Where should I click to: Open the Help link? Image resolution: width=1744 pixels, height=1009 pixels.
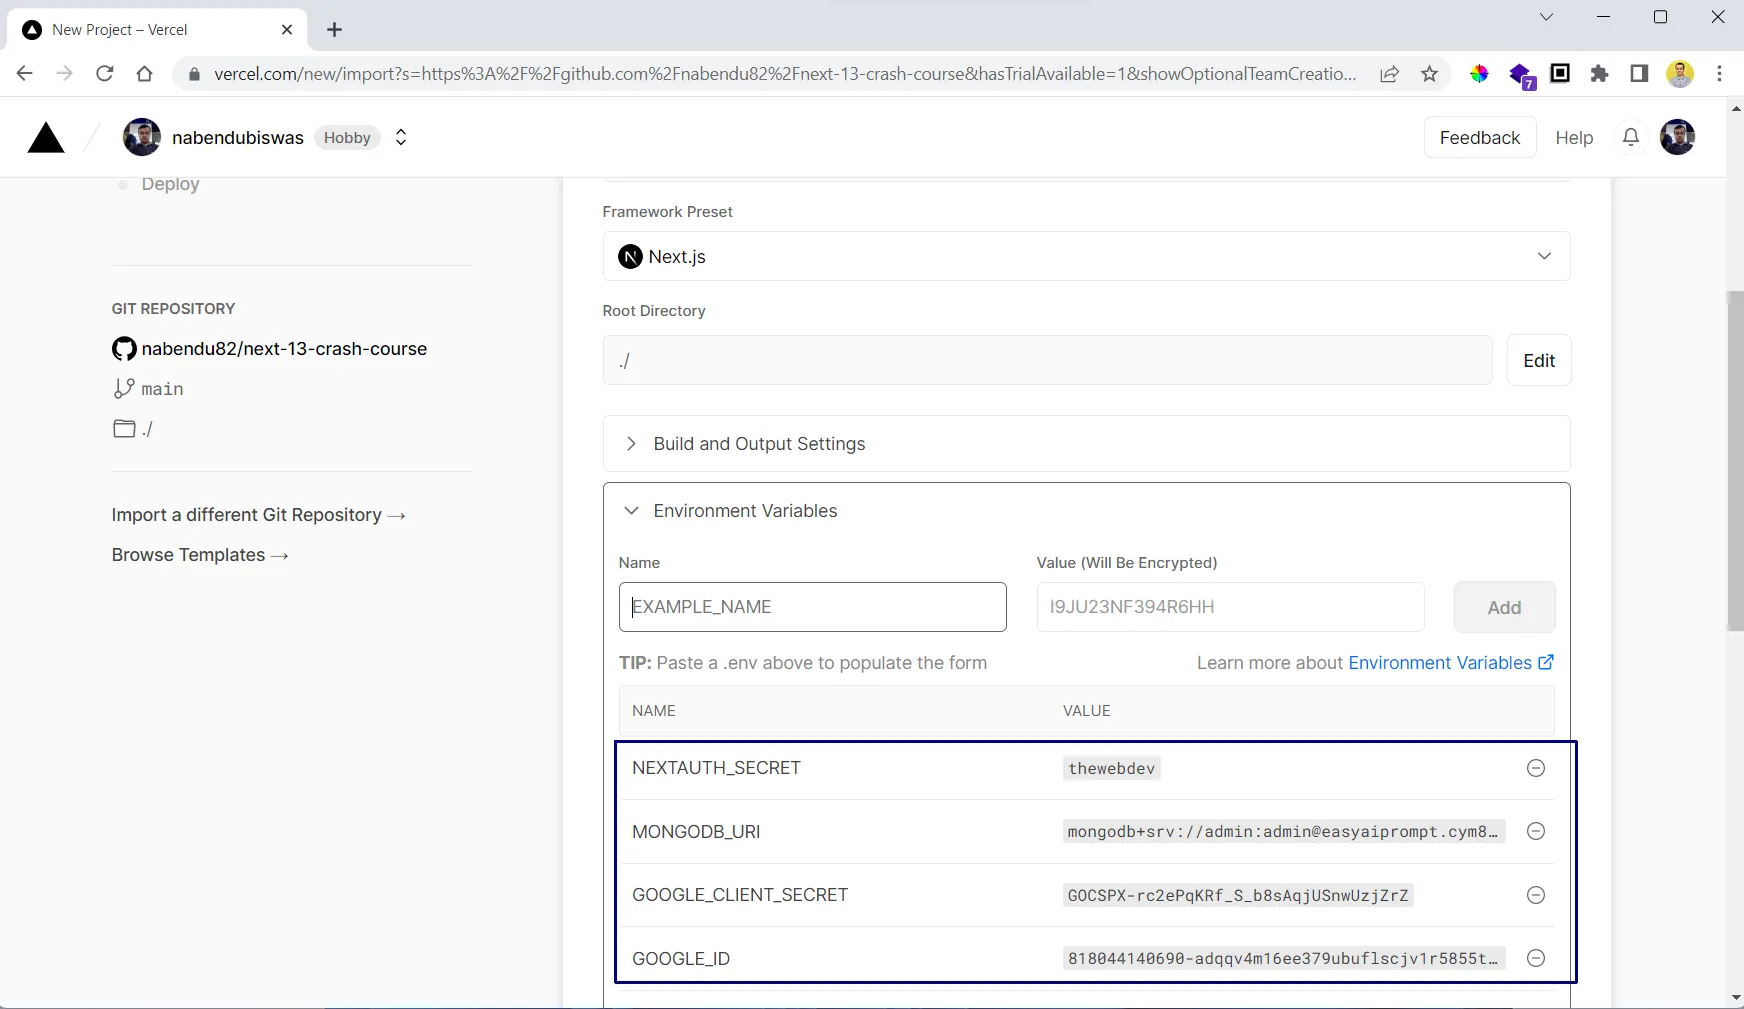[x=1574, y=138]
